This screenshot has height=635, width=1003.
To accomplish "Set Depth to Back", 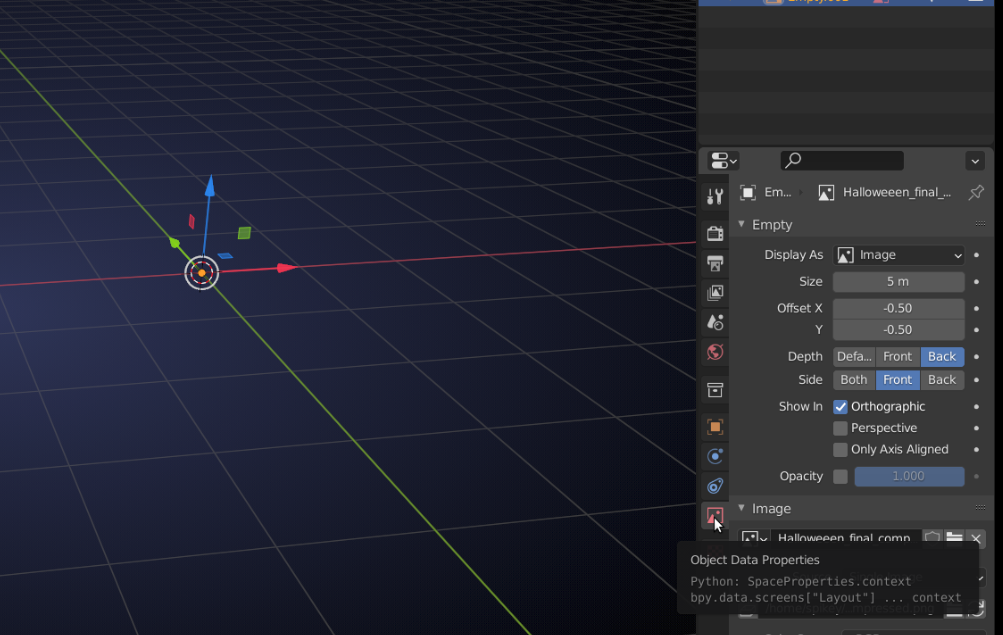I will 942,357.
